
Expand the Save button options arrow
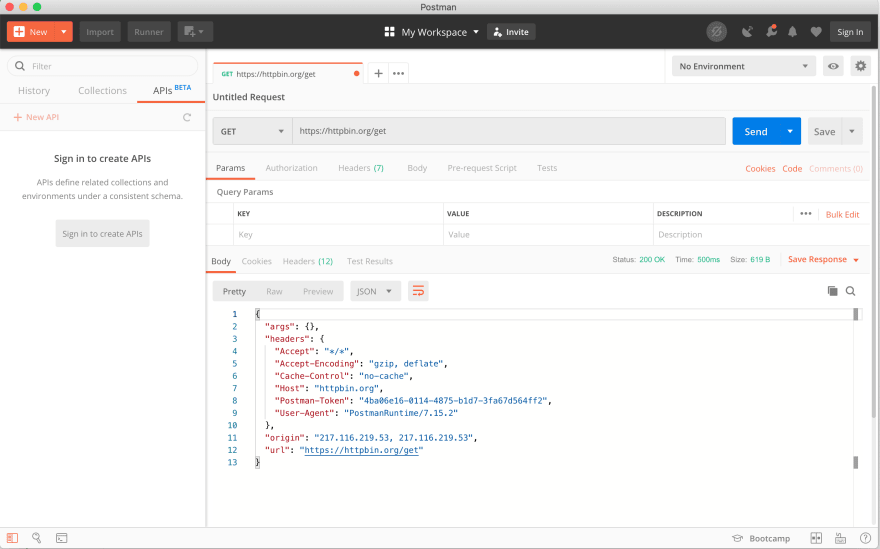[852, 131]
